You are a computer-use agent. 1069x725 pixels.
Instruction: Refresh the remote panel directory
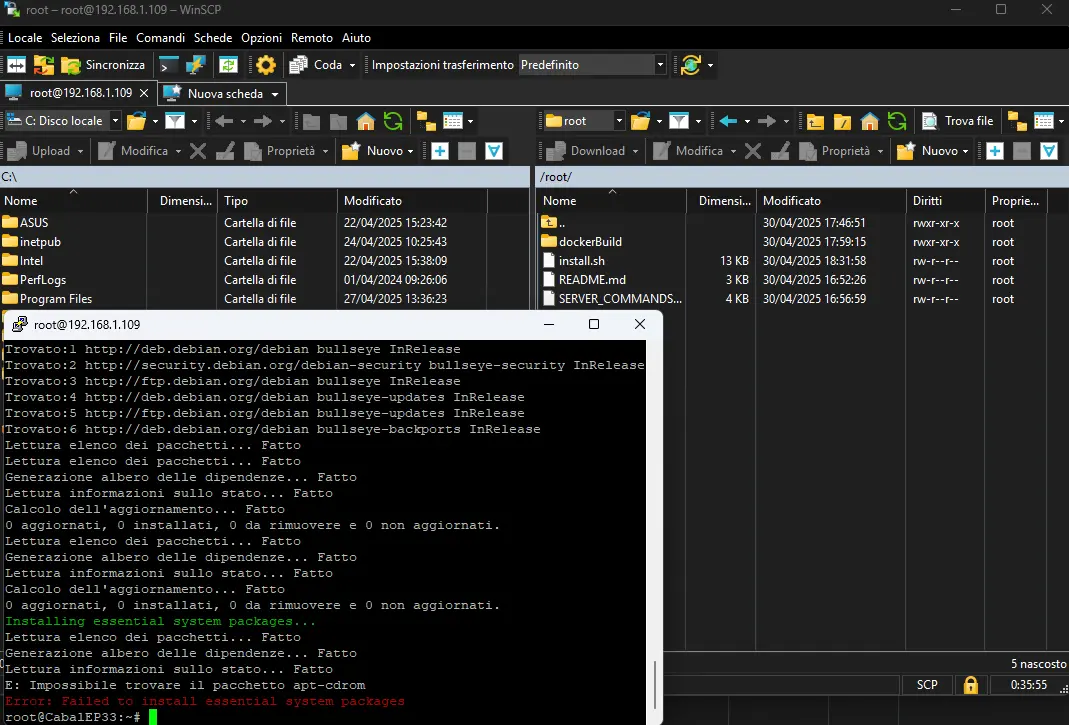click(897, 121)
